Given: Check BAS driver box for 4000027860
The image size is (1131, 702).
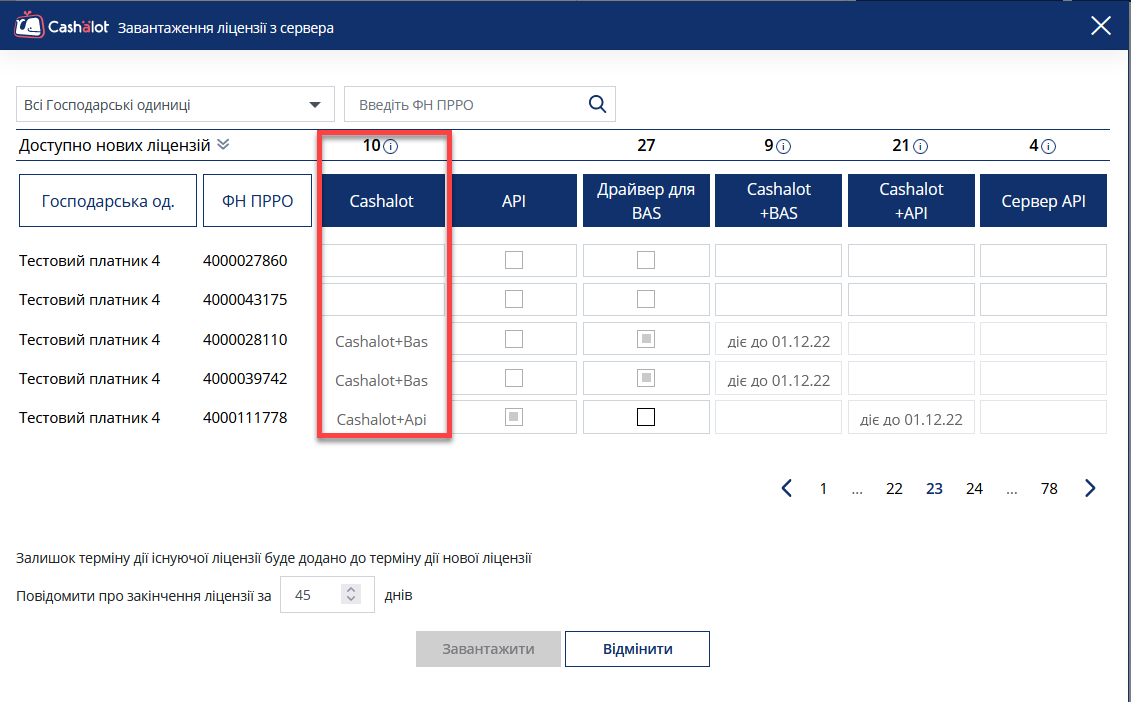Looking at the screenshot, I should coord(646,260).
